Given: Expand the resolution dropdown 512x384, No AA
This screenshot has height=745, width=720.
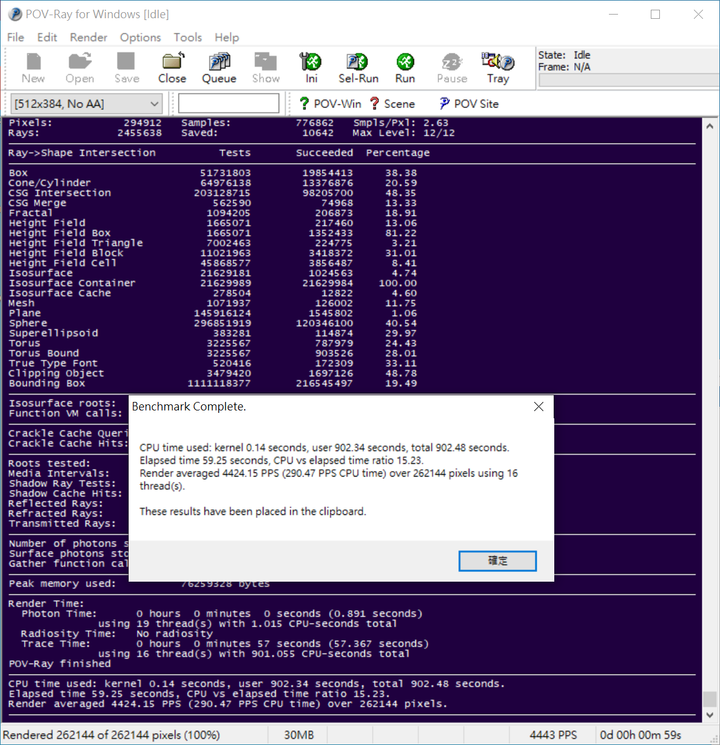Looking at the screenshot, I should 86,104.
